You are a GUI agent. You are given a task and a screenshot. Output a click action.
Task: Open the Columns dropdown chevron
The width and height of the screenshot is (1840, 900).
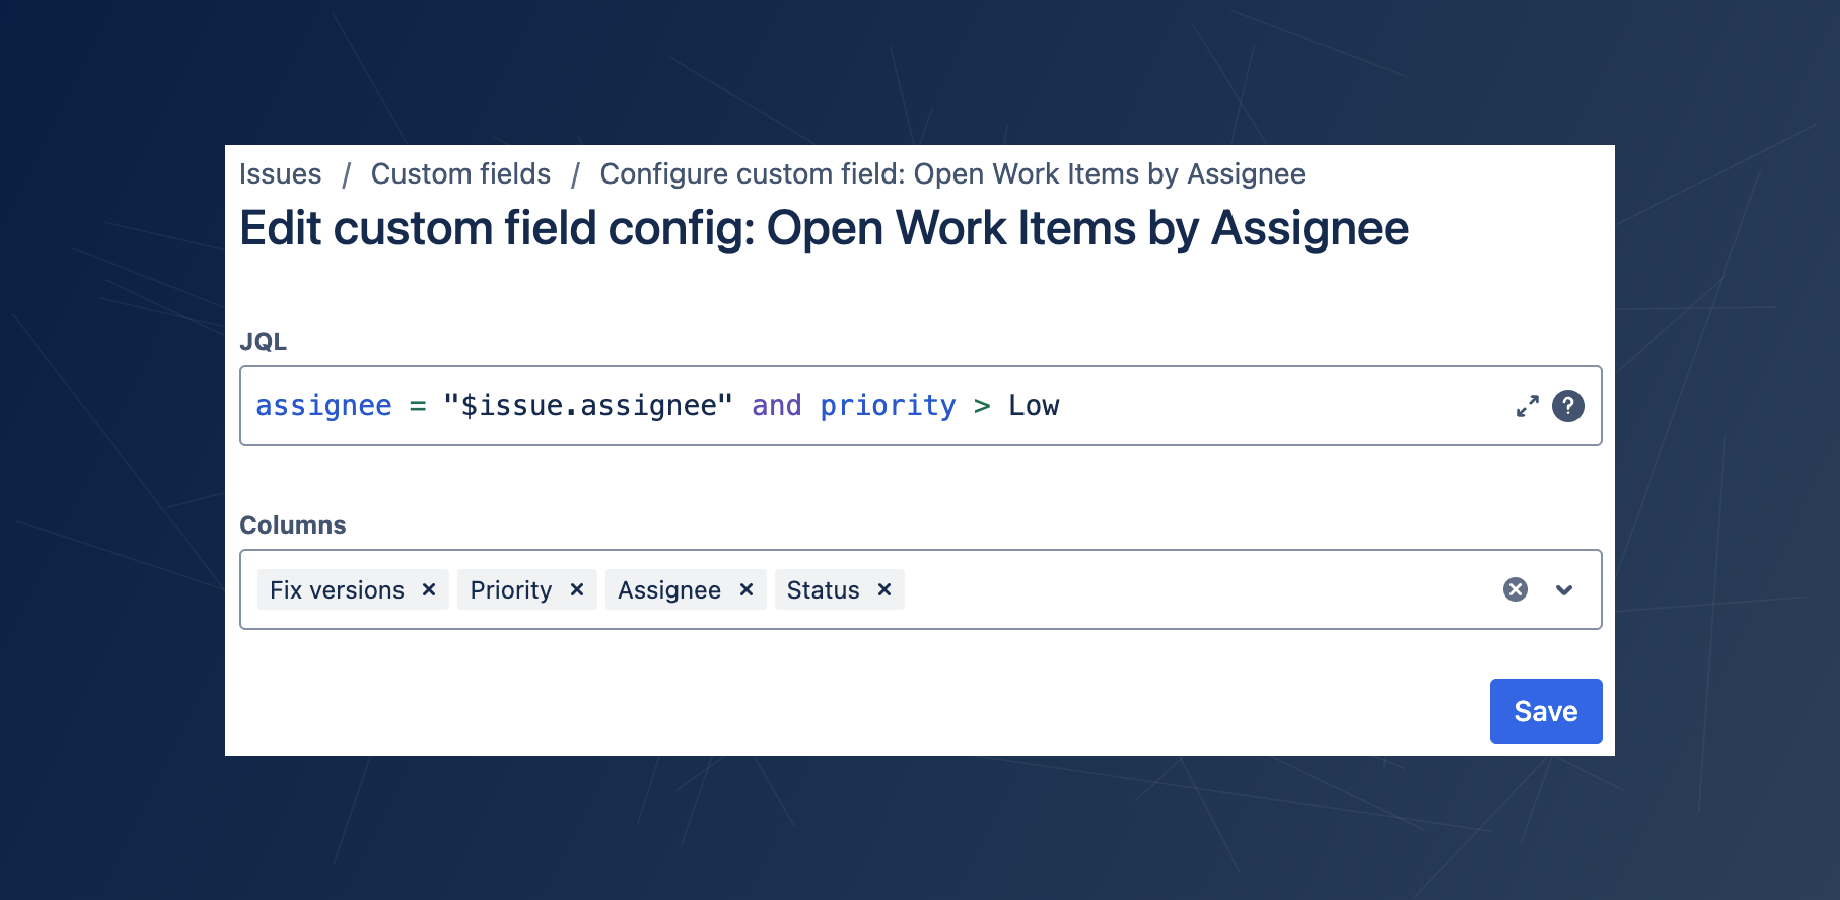click(x=1564, y=590)
